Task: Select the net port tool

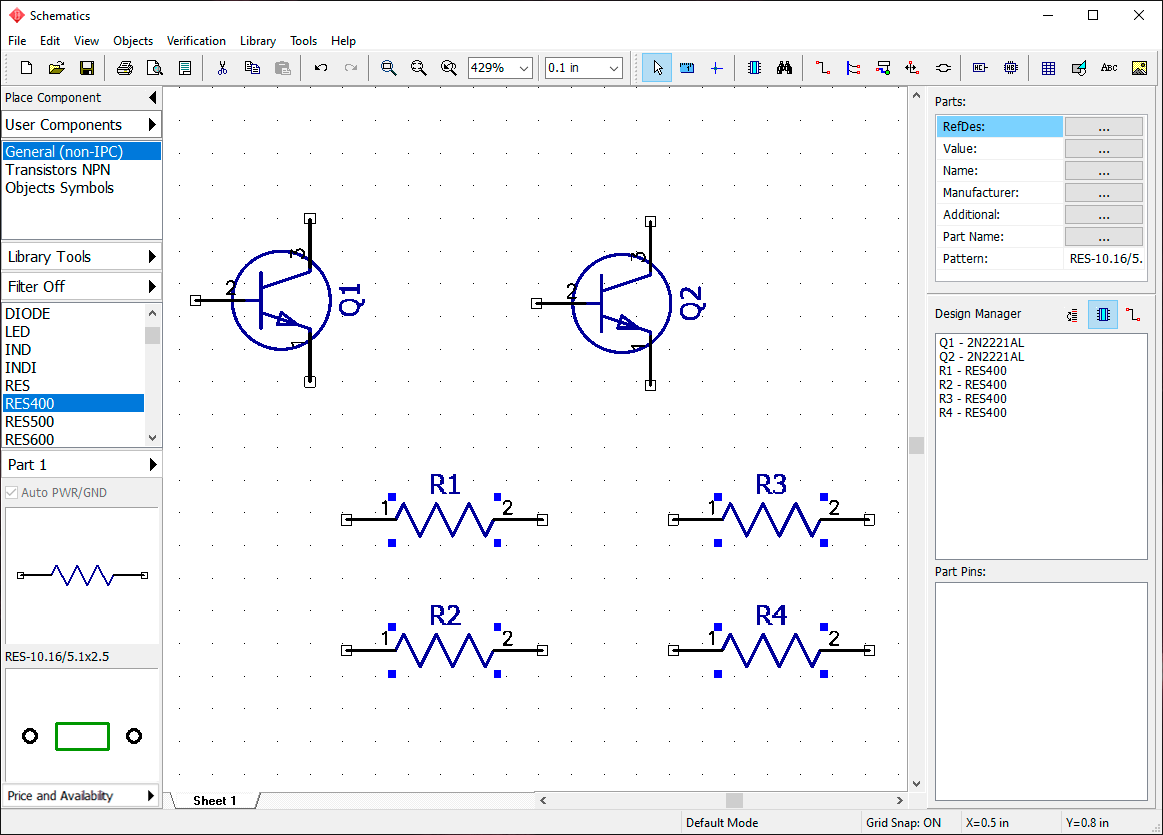Action: coord(912,68)
